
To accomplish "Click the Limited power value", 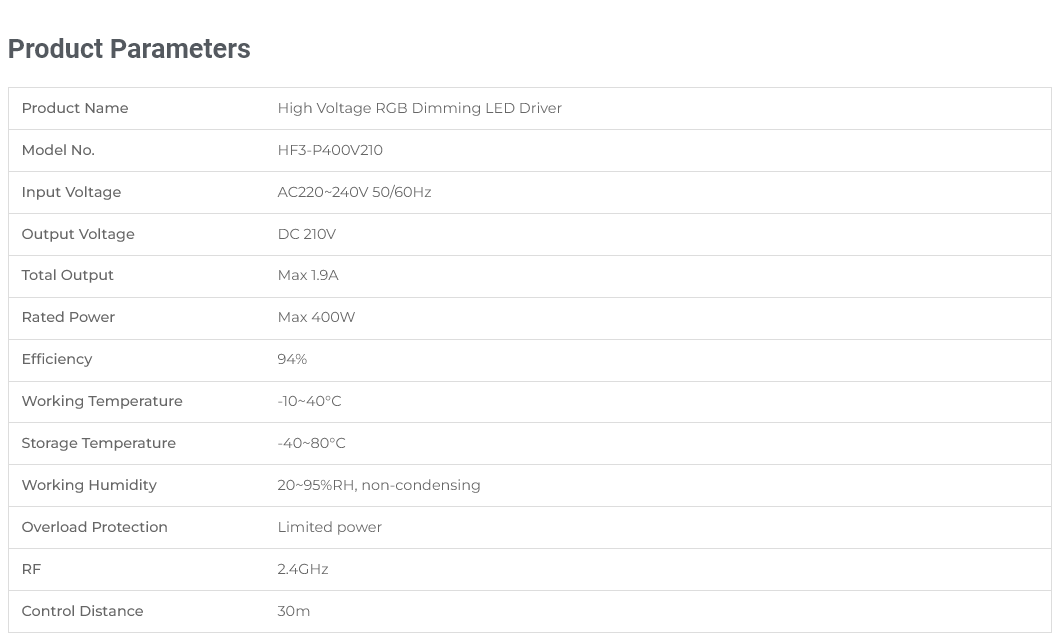I will 329,527.
